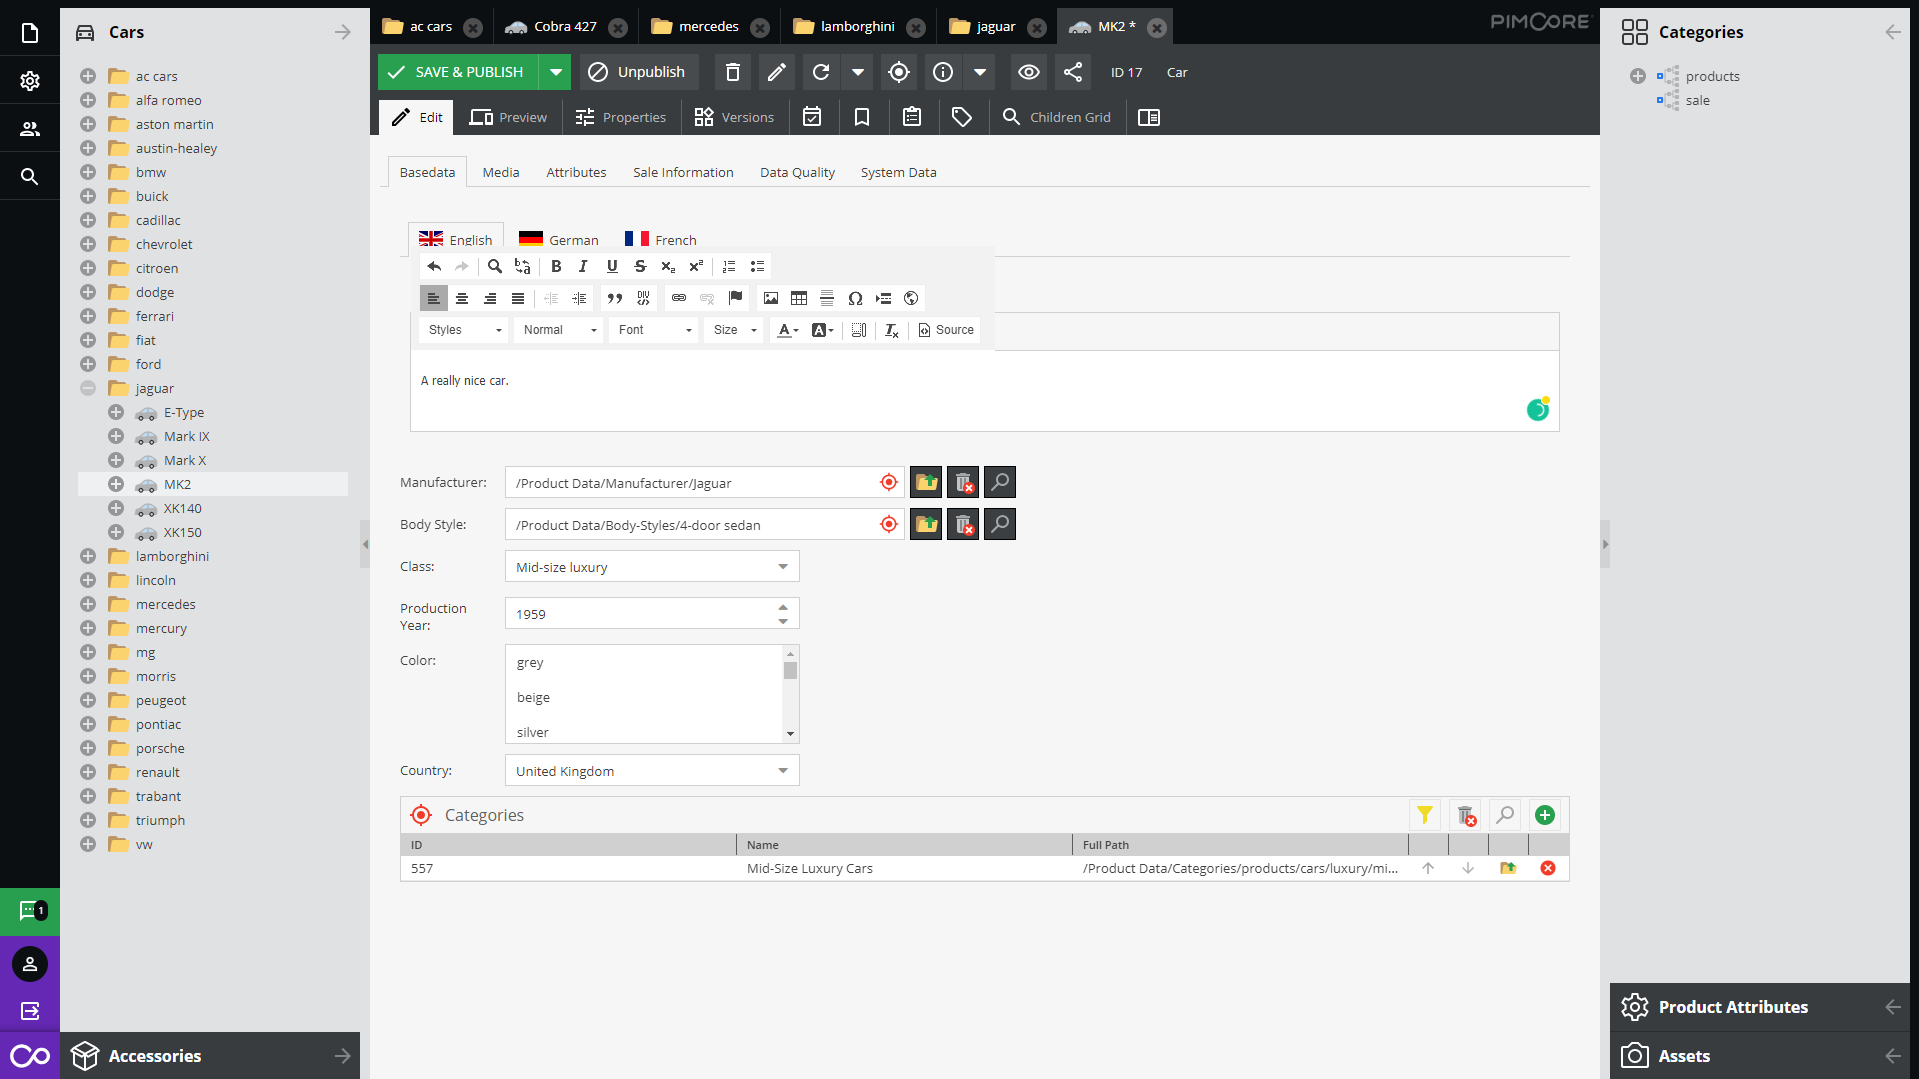The width and height of the screenshot is (1919, 1079).
Task: Switch to the German language tab
Action: [559, 240]
